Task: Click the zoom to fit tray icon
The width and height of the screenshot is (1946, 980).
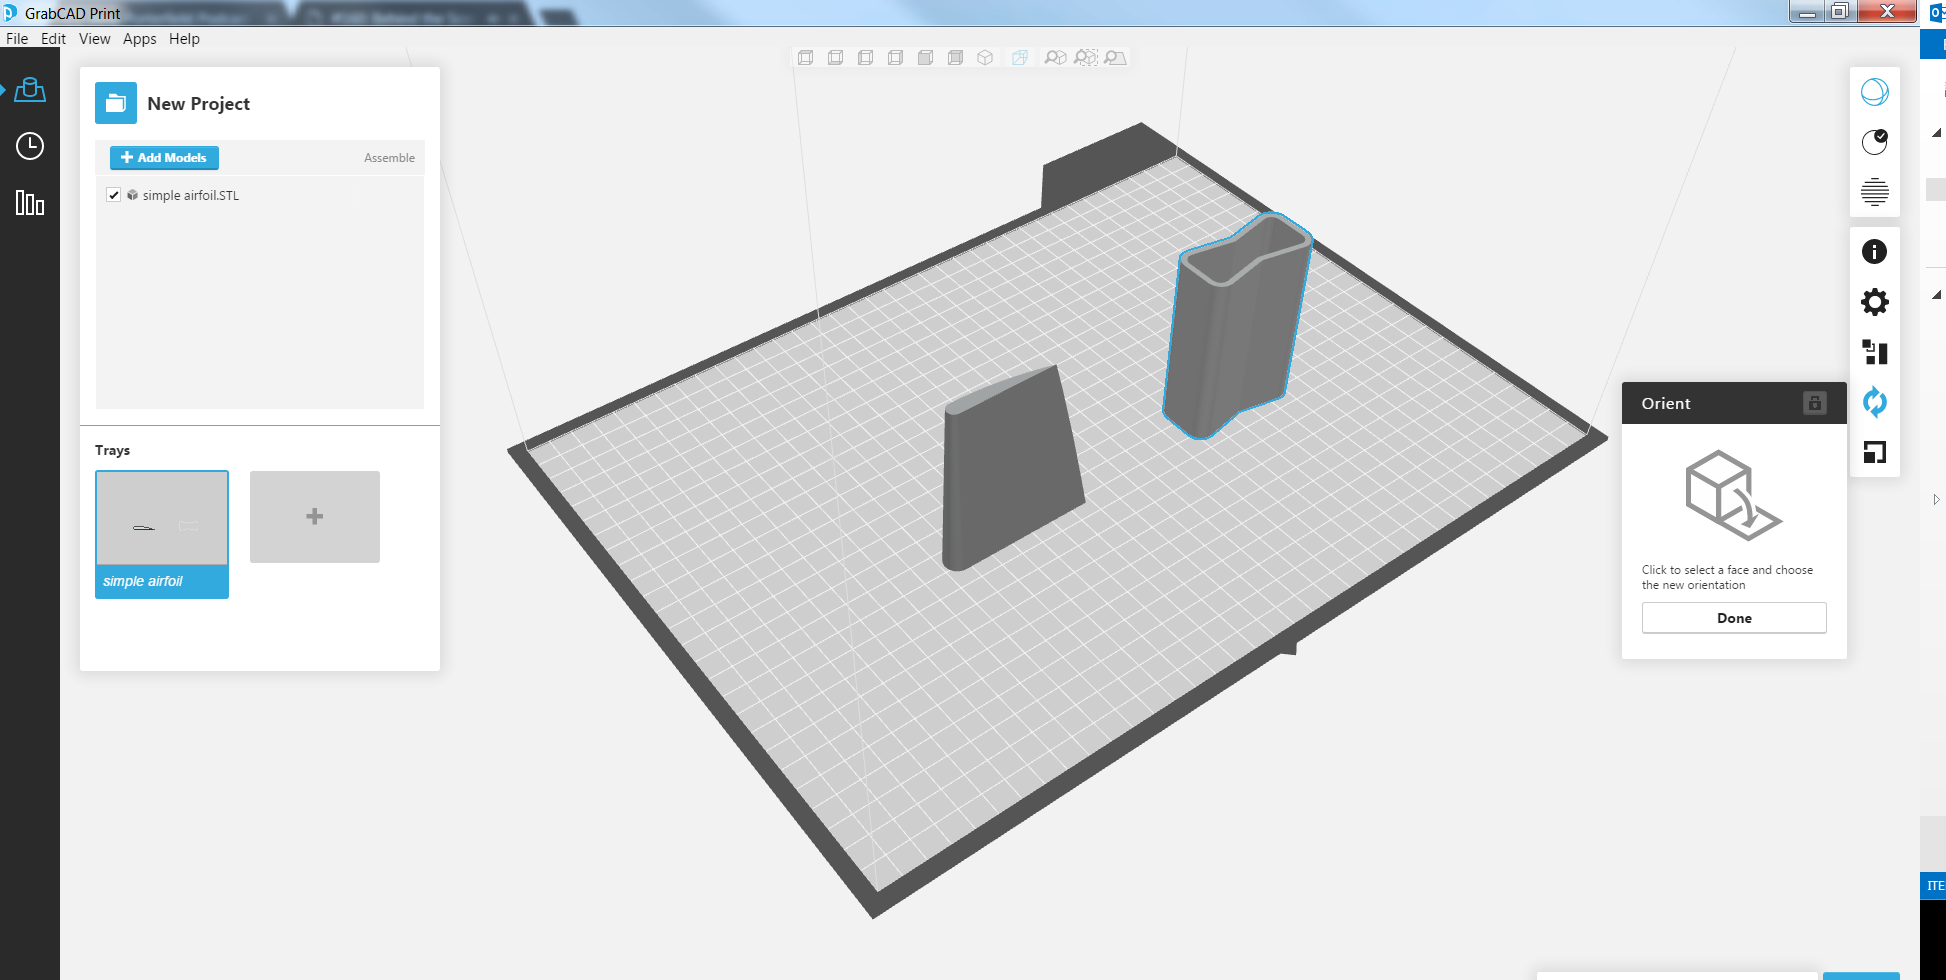Action: [x=1114, y=58]
